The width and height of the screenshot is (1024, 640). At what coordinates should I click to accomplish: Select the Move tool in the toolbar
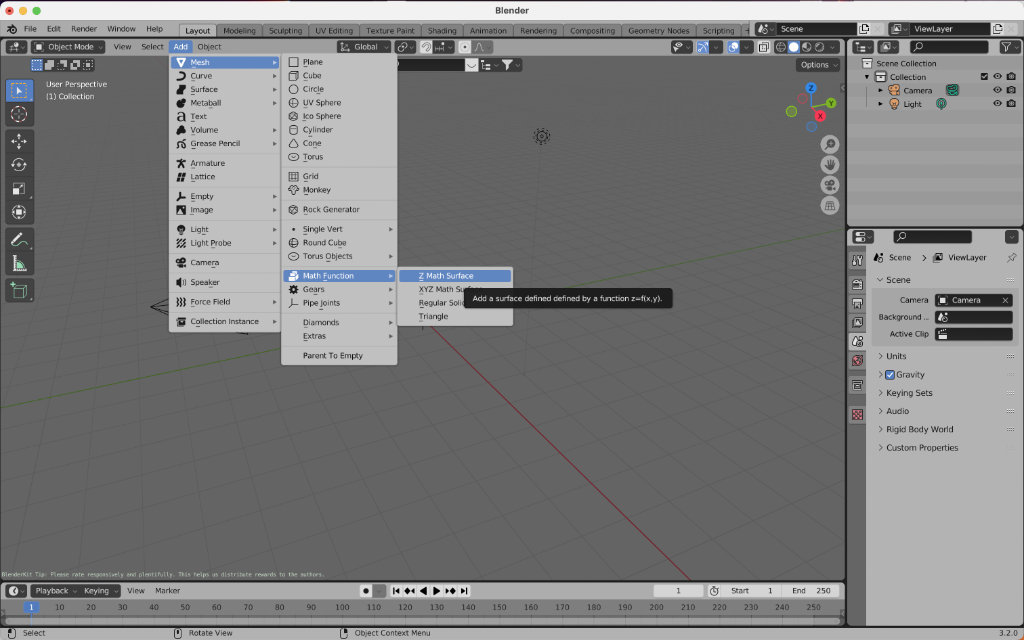pyautogui.click(x=19, y=141)
